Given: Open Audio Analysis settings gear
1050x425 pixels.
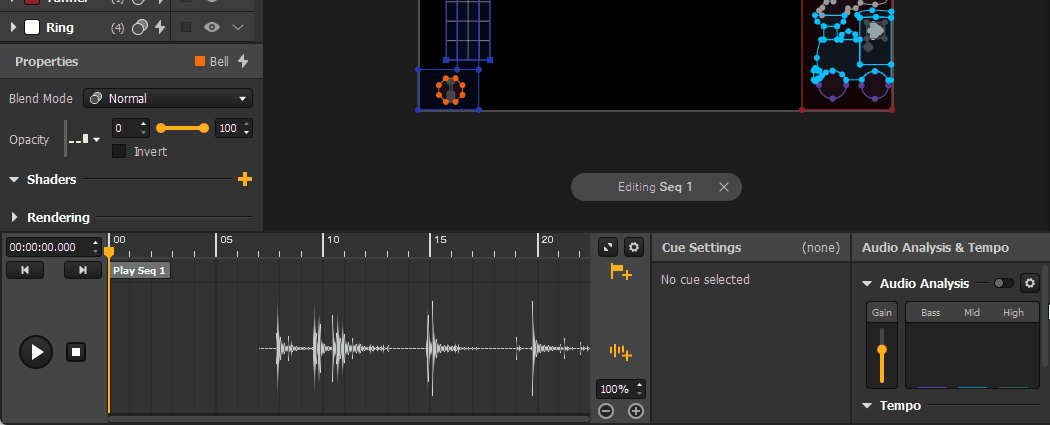Looking at the screenshot, I should coord(1030,283).
